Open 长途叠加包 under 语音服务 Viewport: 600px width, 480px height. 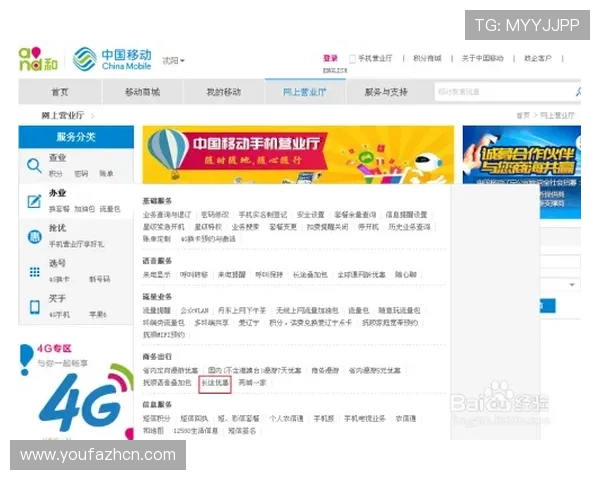tap(310, 275)
